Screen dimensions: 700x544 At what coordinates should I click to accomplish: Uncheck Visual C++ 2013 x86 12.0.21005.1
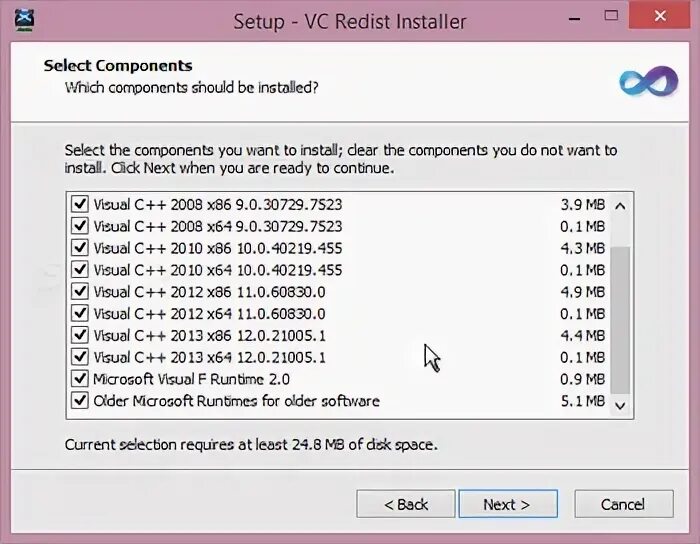[80, 336]
